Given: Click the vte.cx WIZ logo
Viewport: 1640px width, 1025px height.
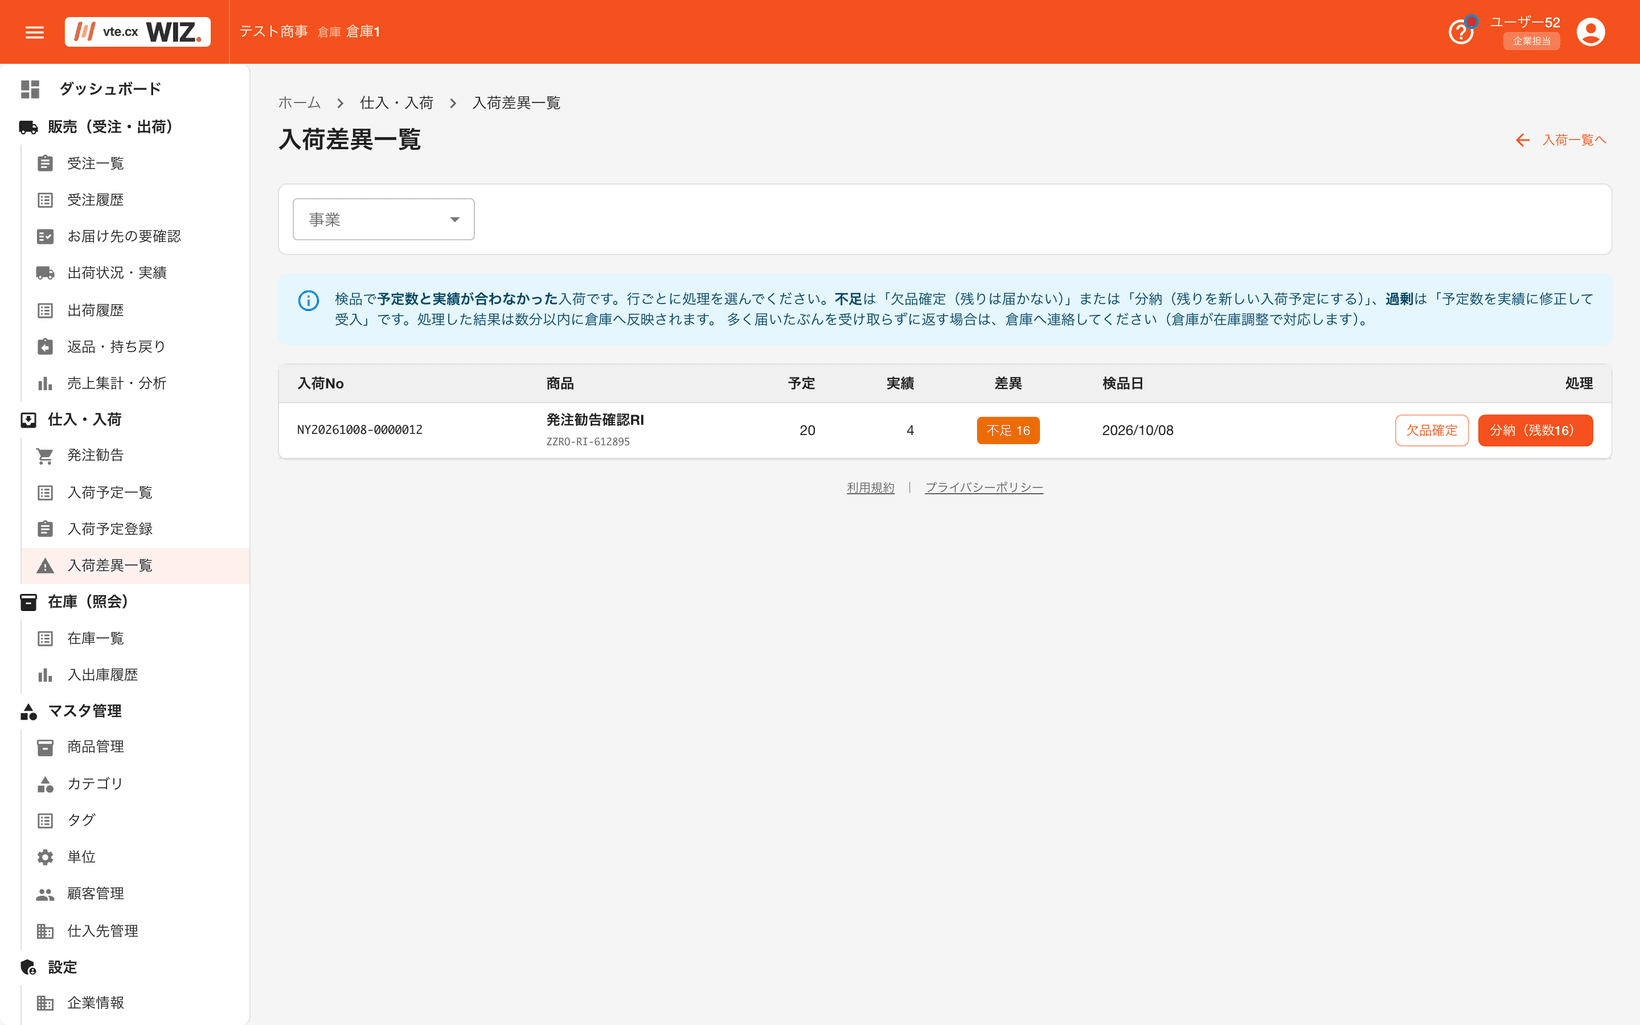Looking at the screenshot, I should click(138, 32).
